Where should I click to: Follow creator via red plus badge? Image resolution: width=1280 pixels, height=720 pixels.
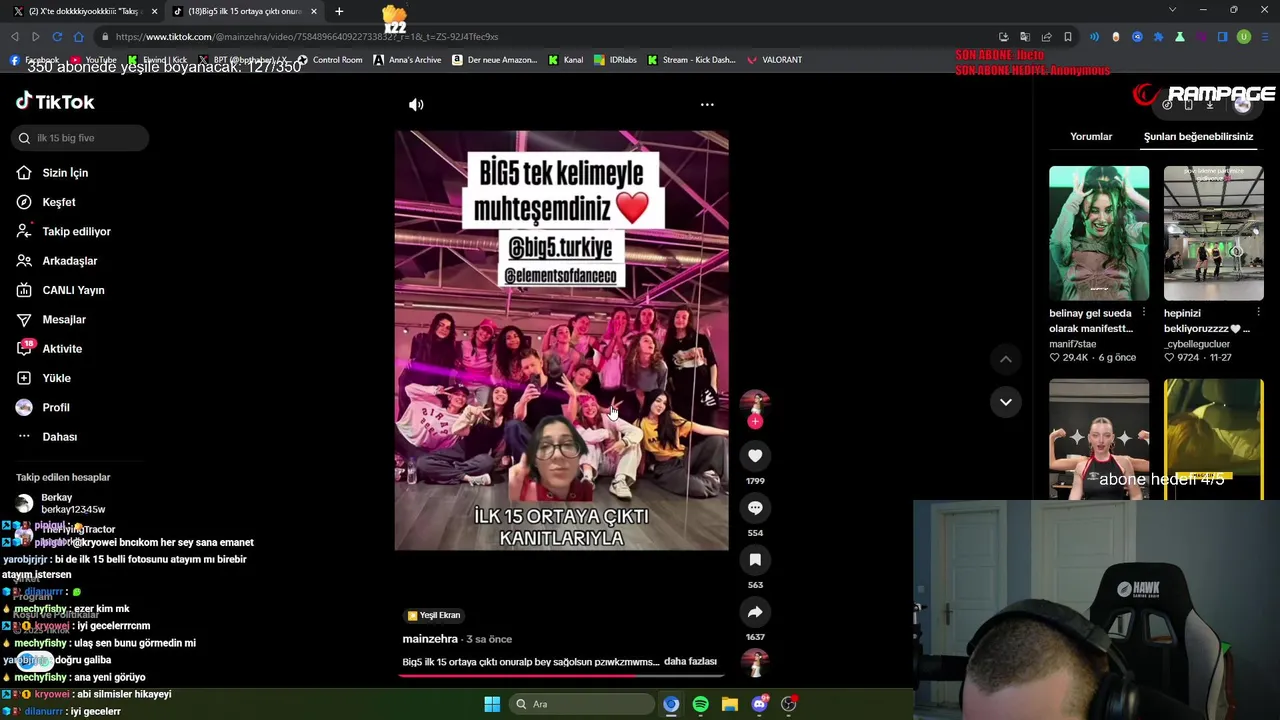point(755,422)
